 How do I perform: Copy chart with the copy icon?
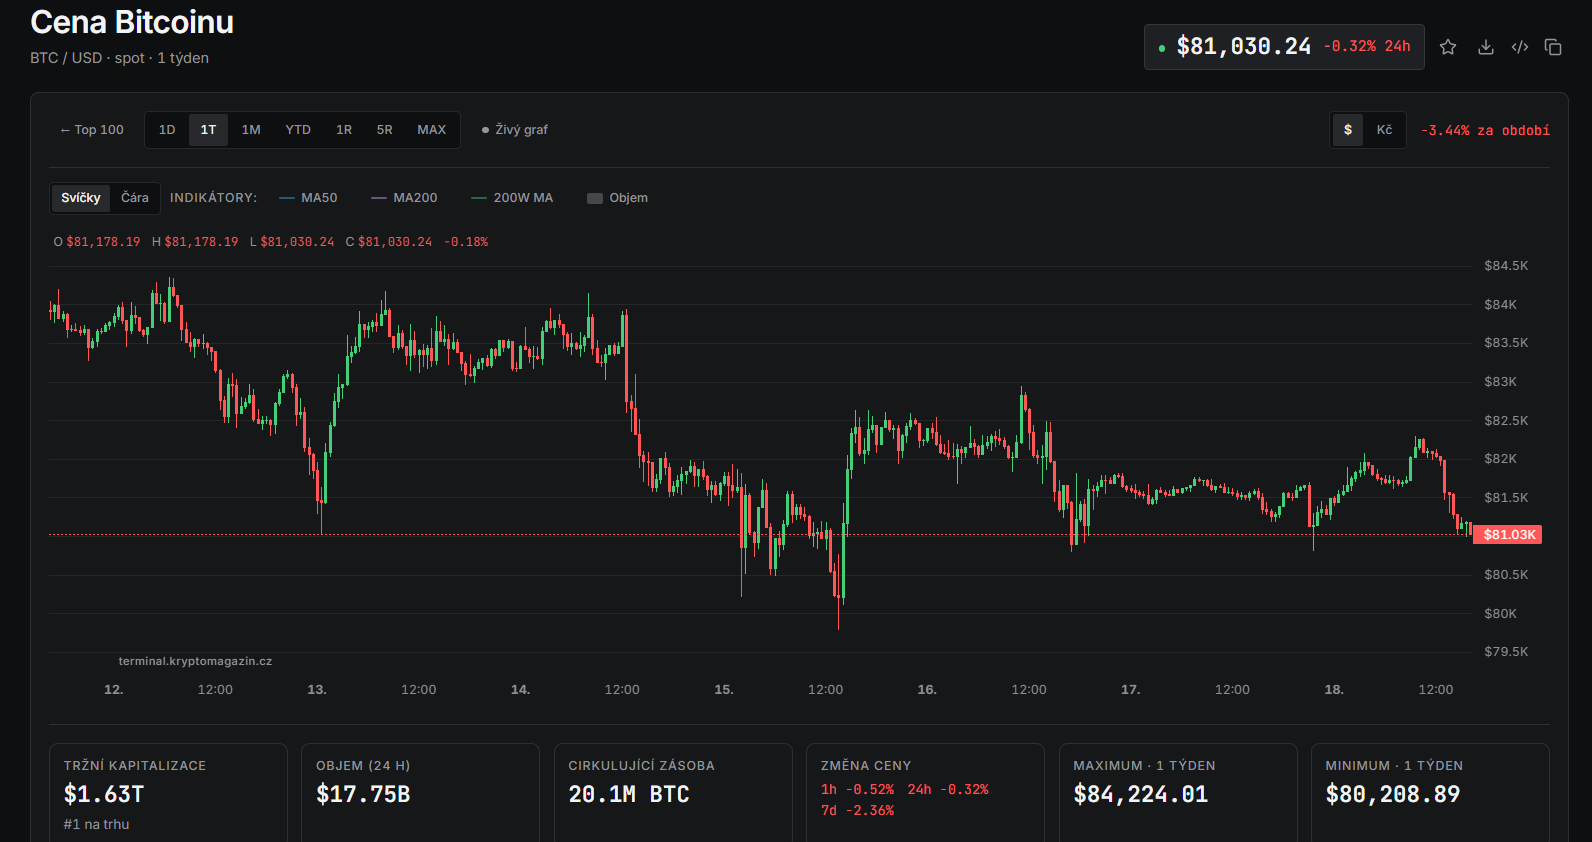1553,47
